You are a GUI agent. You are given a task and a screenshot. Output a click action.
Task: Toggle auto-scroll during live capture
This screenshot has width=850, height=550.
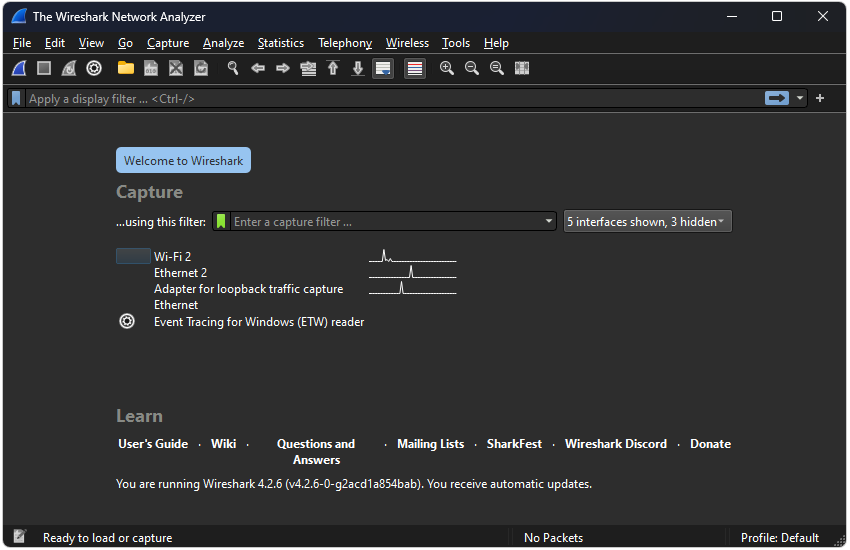pos(383,68)
